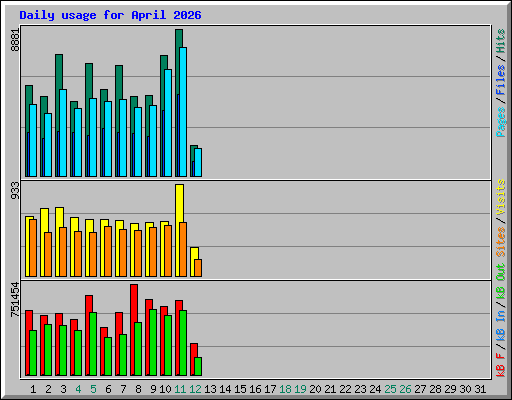Click day 14 on the axis

tap(225, 389)
